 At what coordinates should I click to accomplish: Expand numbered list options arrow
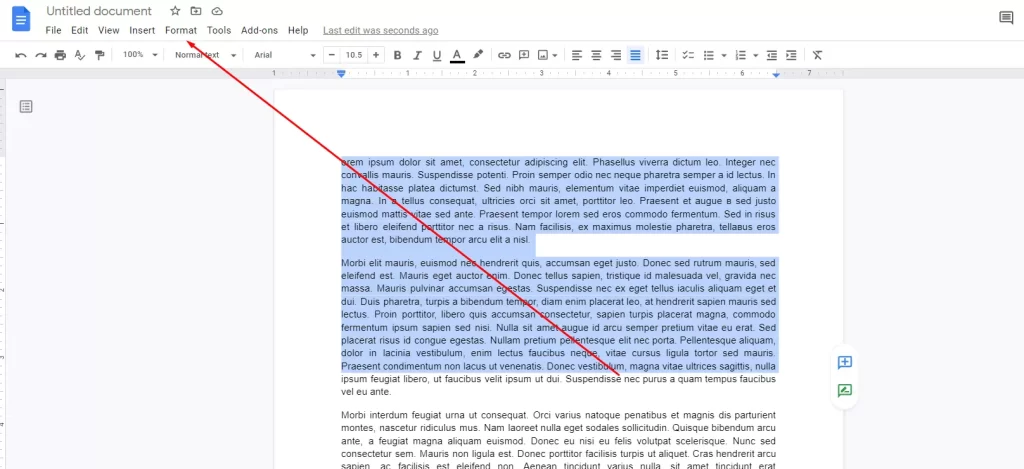pyautogui.click(x=756, y=56)
